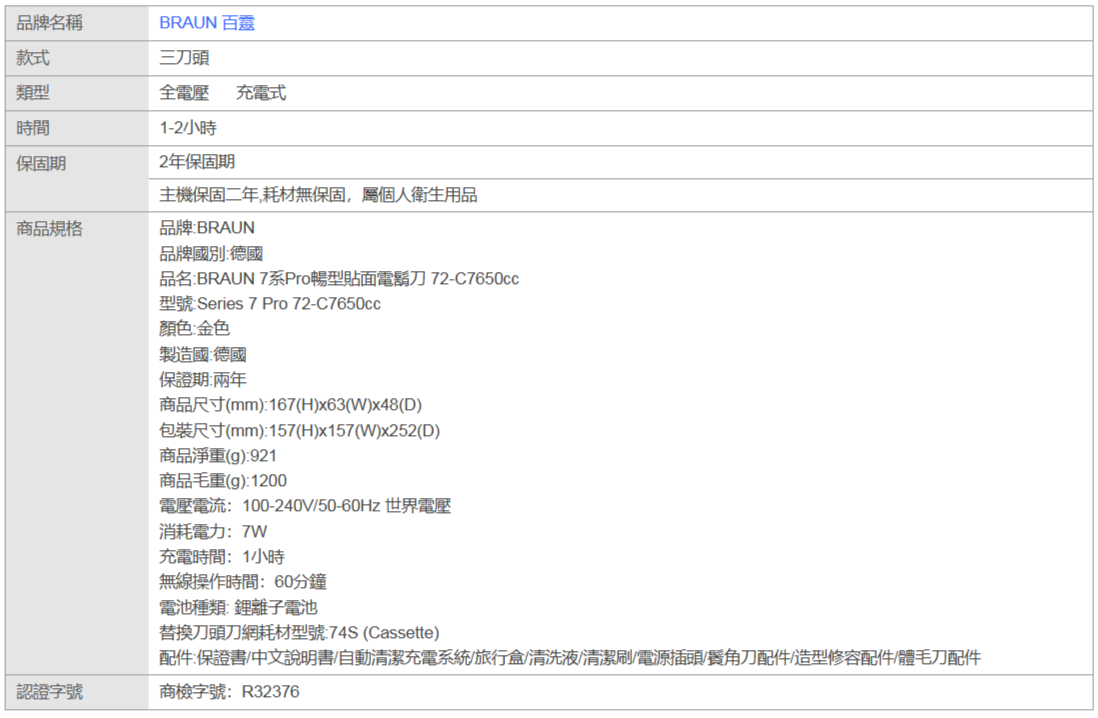
Task: Click the 三刀頭 value
Action: (x=184, y=58)
